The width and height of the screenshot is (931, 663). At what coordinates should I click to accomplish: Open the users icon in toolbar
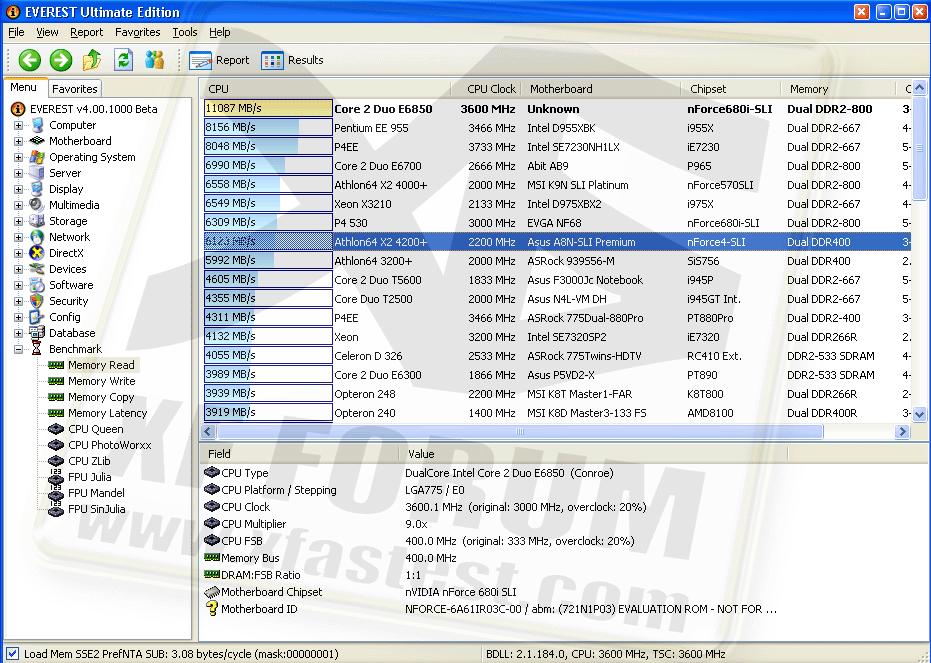click(154, 60)
